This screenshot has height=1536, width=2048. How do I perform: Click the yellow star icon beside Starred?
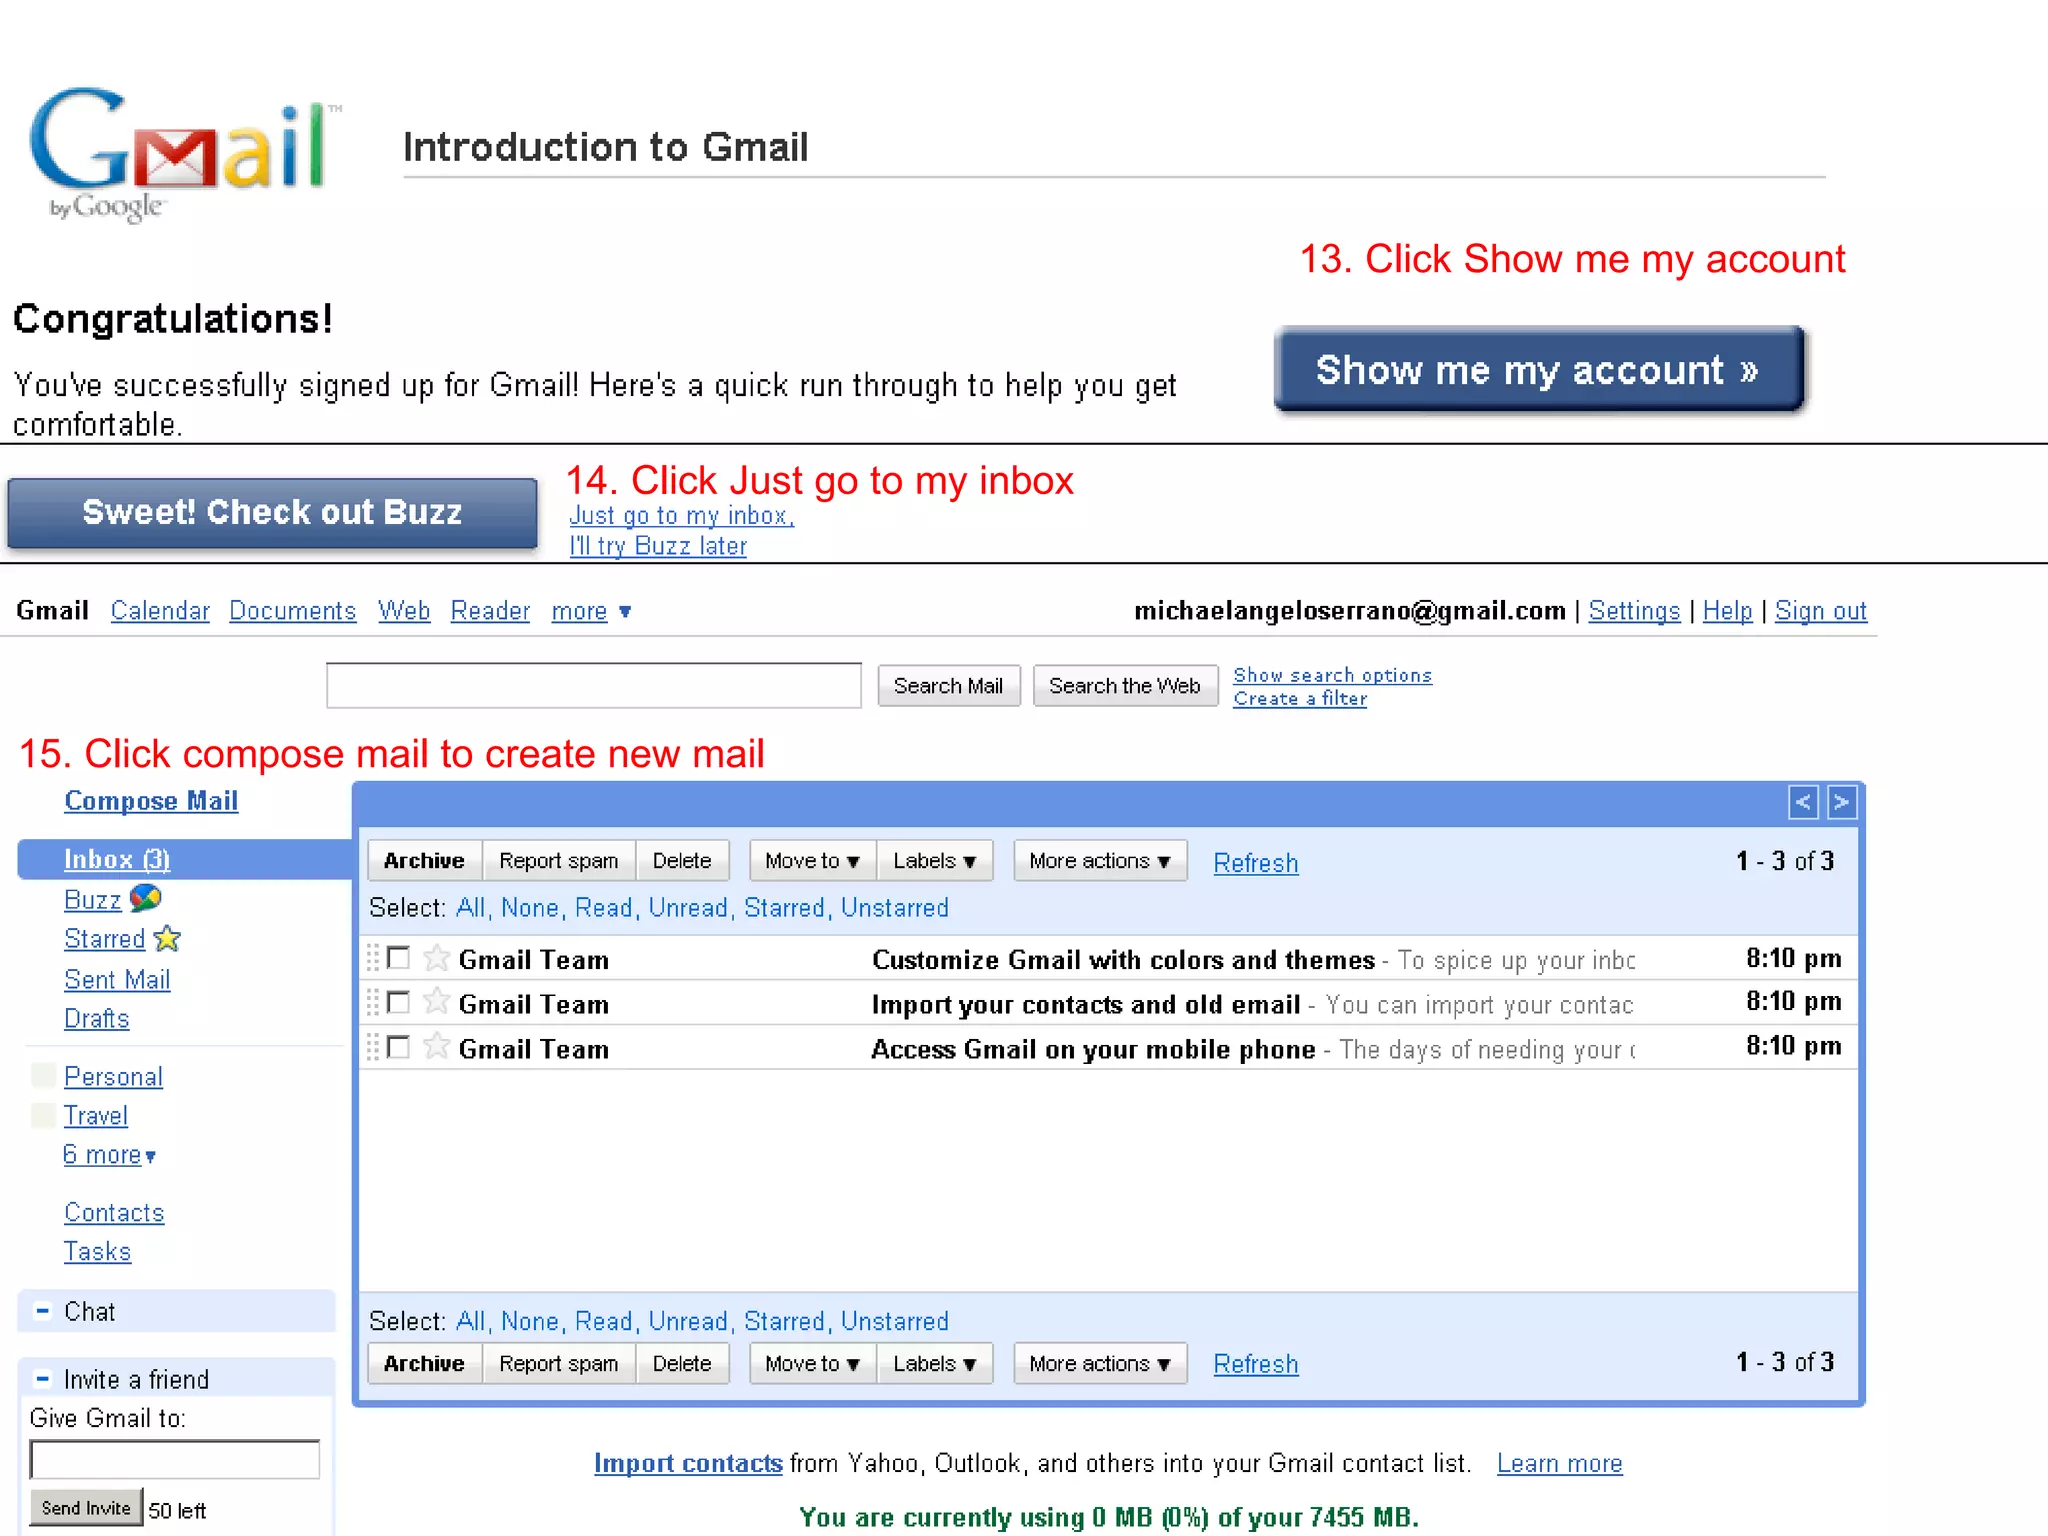pos(167,938)
